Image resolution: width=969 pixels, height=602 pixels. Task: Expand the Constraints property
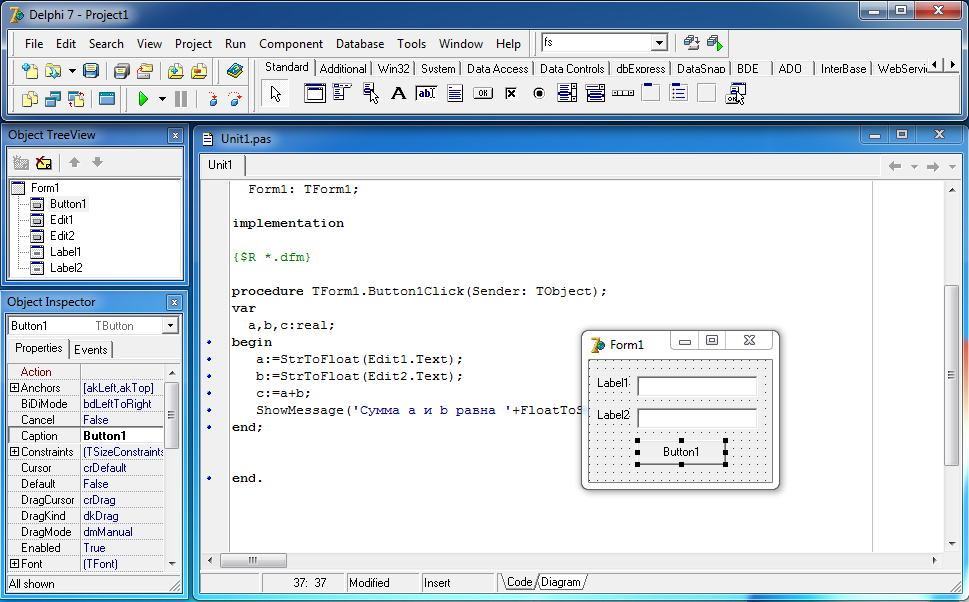point(14,452)
